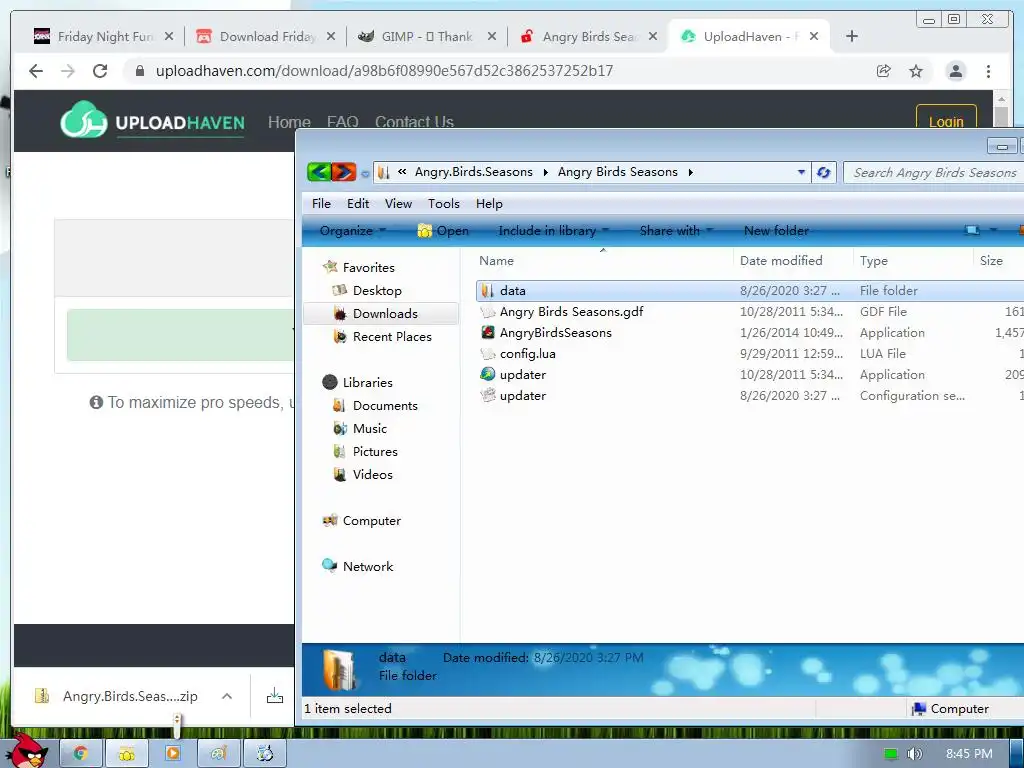Click Favorites header in sidebar
The height and width of the screenshot is (768, 1024).
[x=368, y=268]
